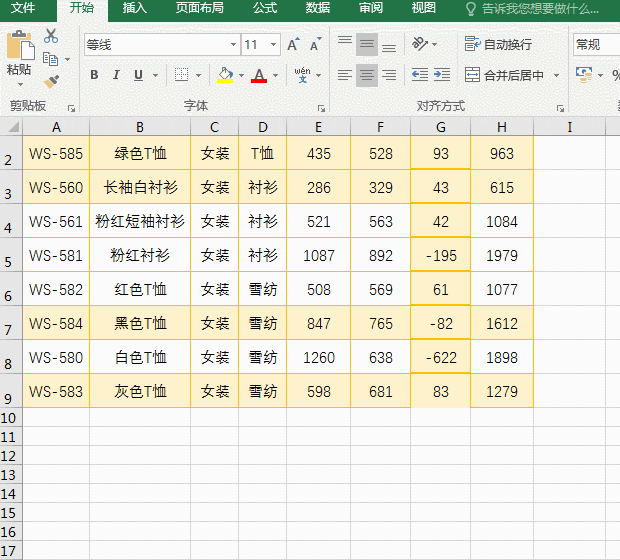620x560 pixels.
Task: Click the 合并后居中 merge and center button
Action: click(505, 75)
